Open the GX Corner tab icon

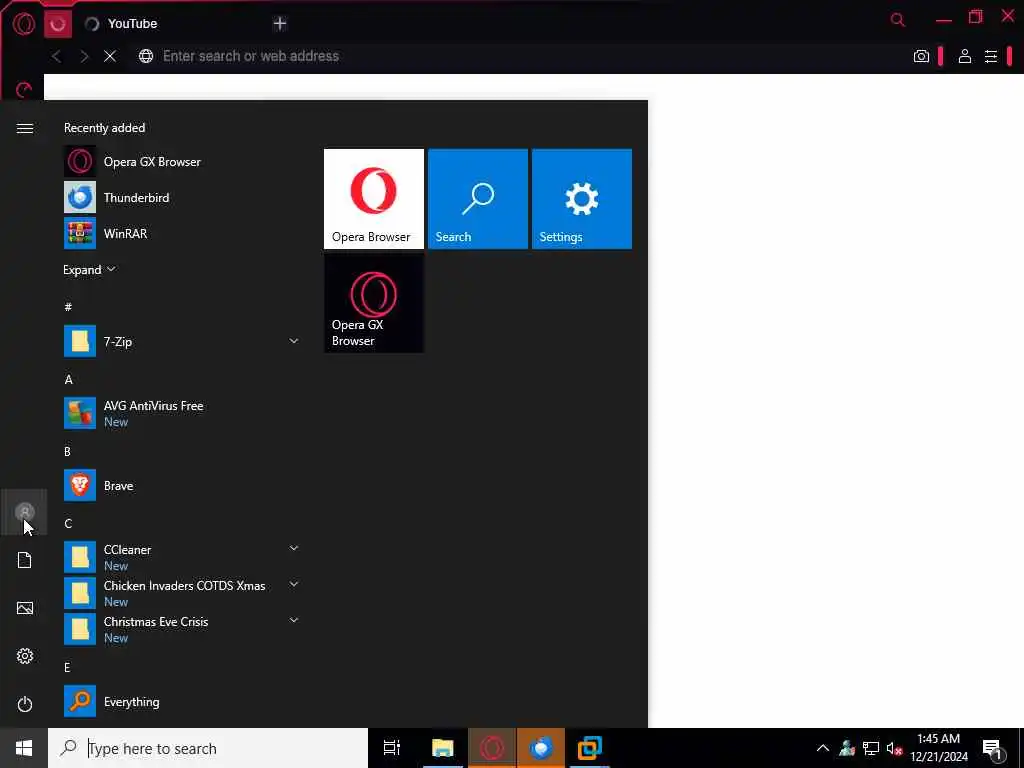click(x=57, y=24)
